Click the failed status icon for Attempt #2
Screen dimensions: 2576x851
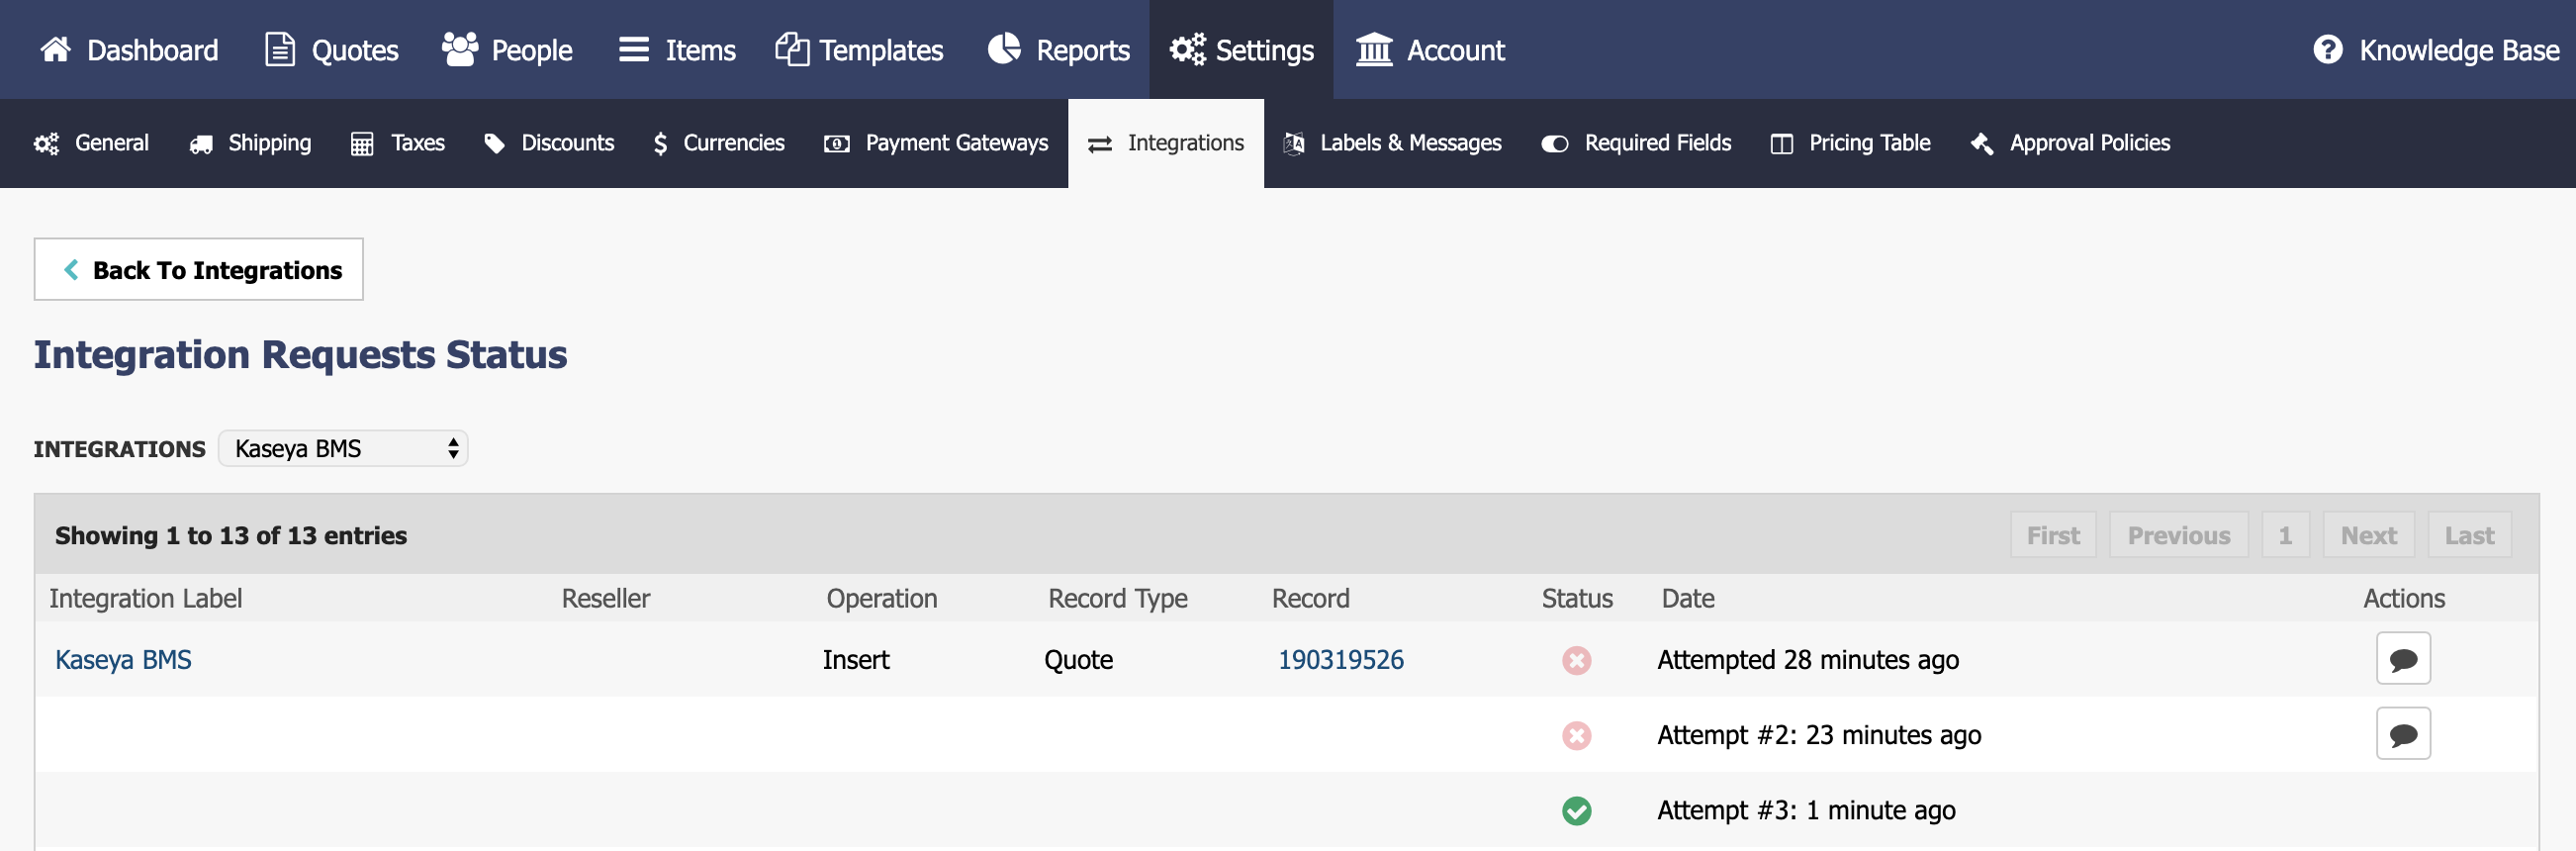click(x=1576, y=736)
